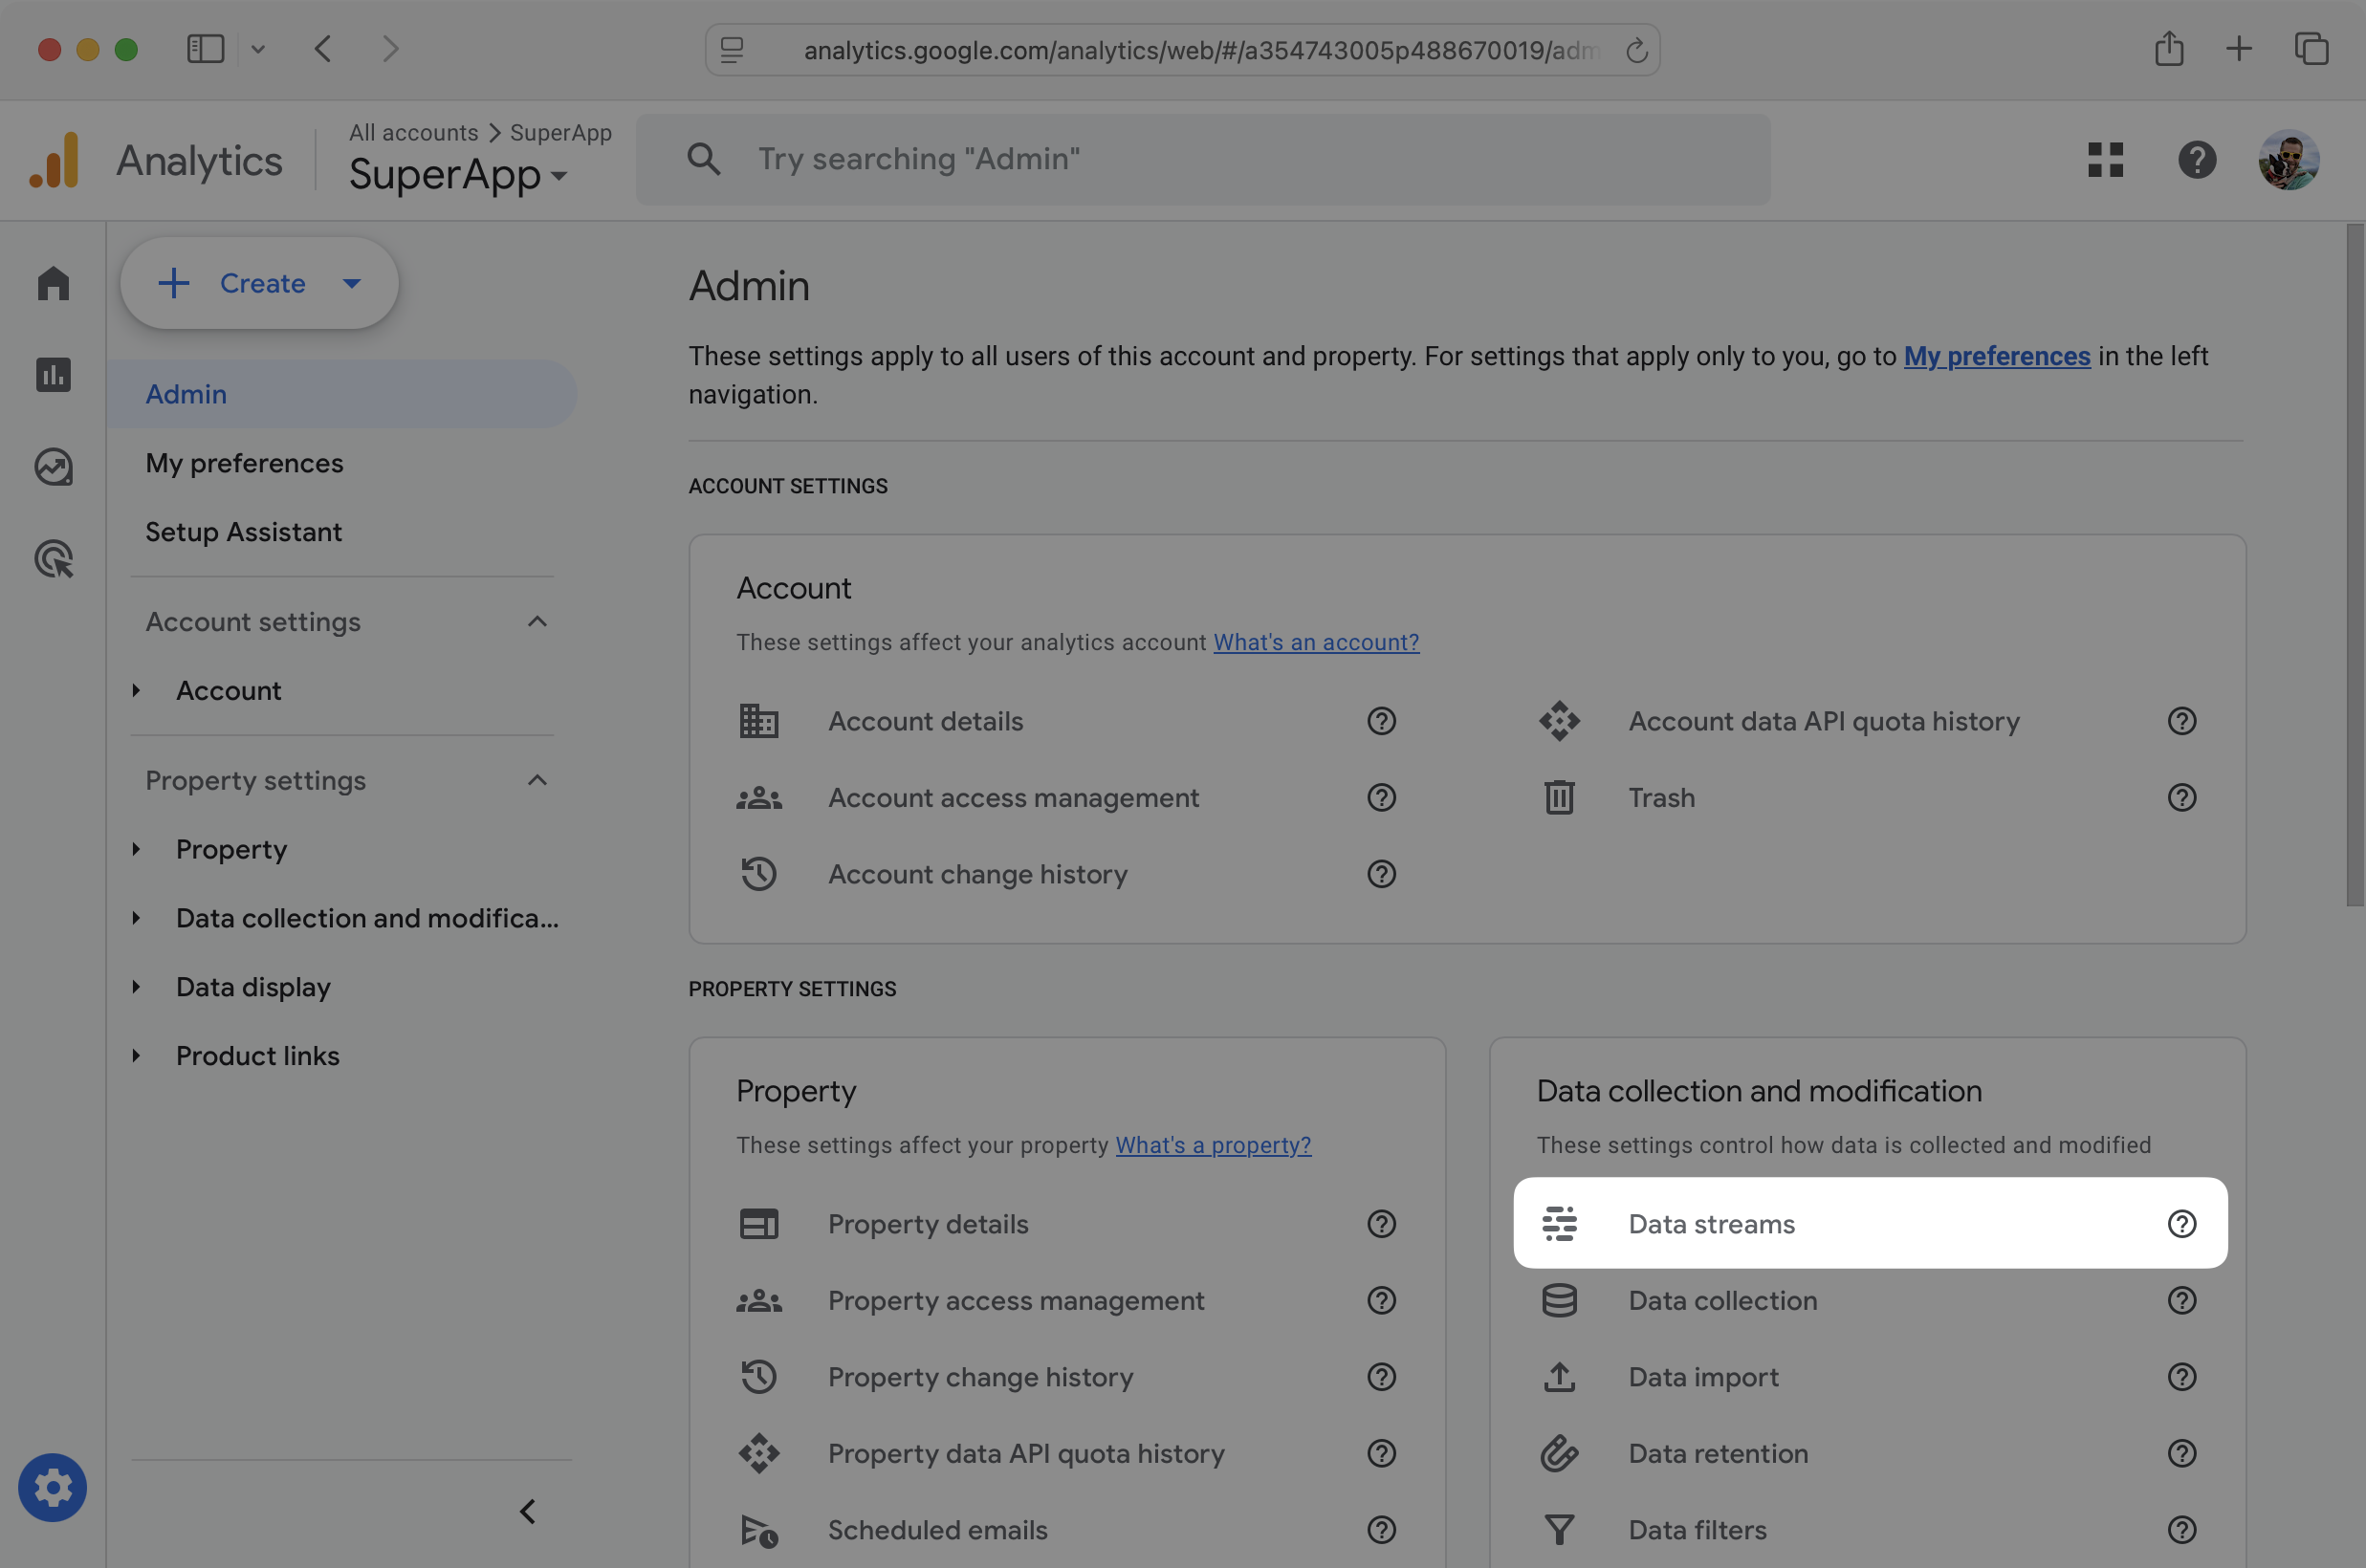The height and width of the screenshot is (1568, 2366).
Task: Open the Data import section
Action: point(1702,1377)
